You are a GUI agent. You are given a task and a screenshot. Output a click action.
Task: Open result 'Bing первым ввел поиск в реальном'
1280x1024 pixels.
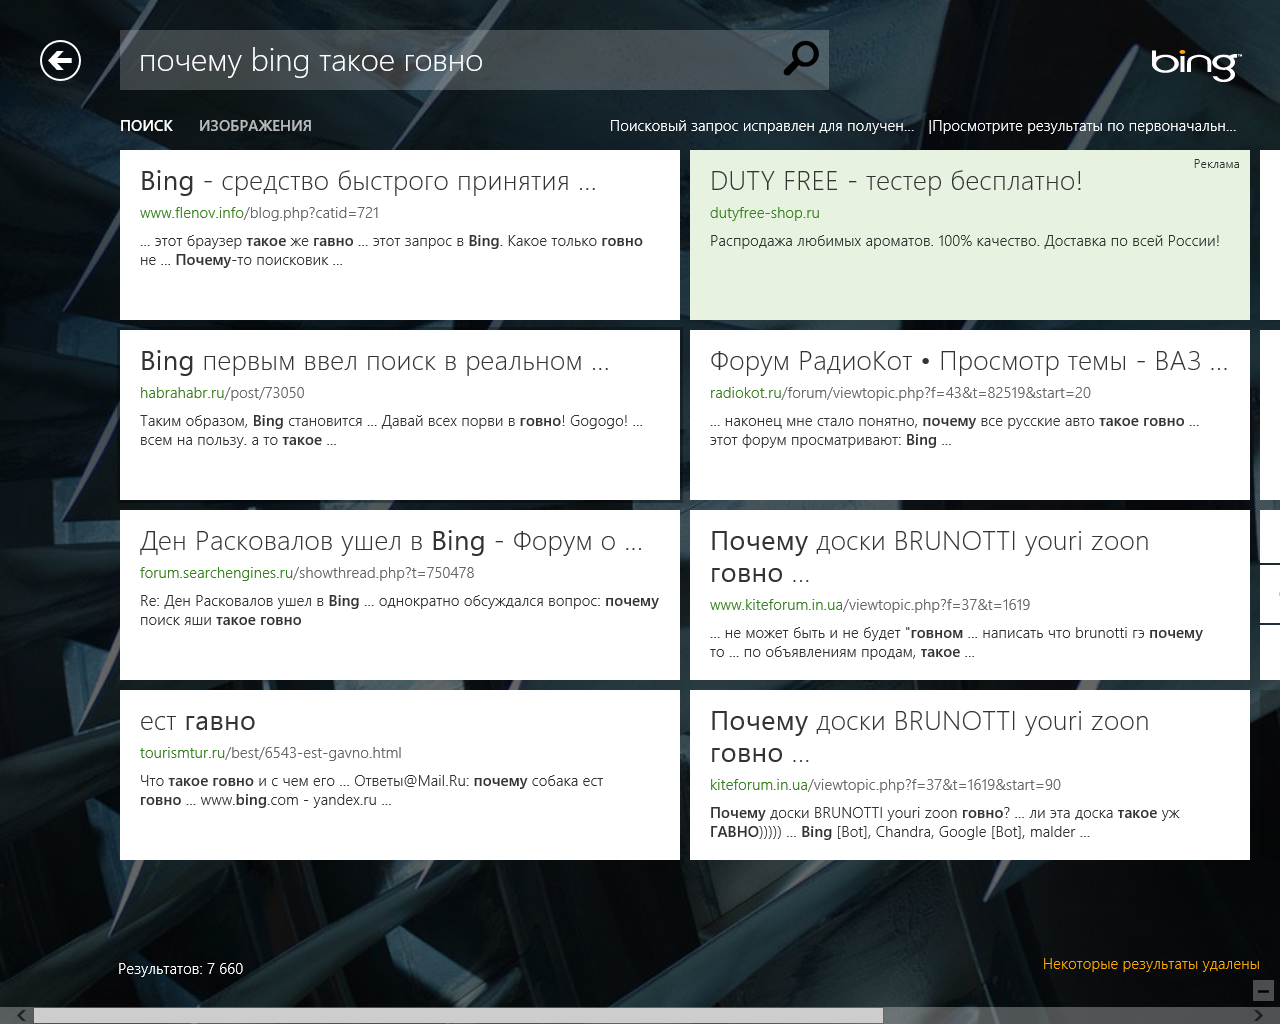point(375,361)
